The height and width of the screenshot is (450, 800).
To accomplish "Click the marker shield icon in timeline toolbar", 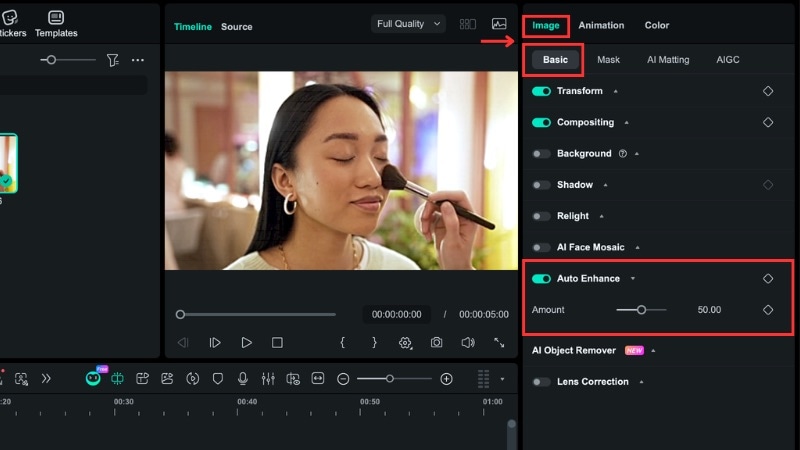I will tap(217, 379).
